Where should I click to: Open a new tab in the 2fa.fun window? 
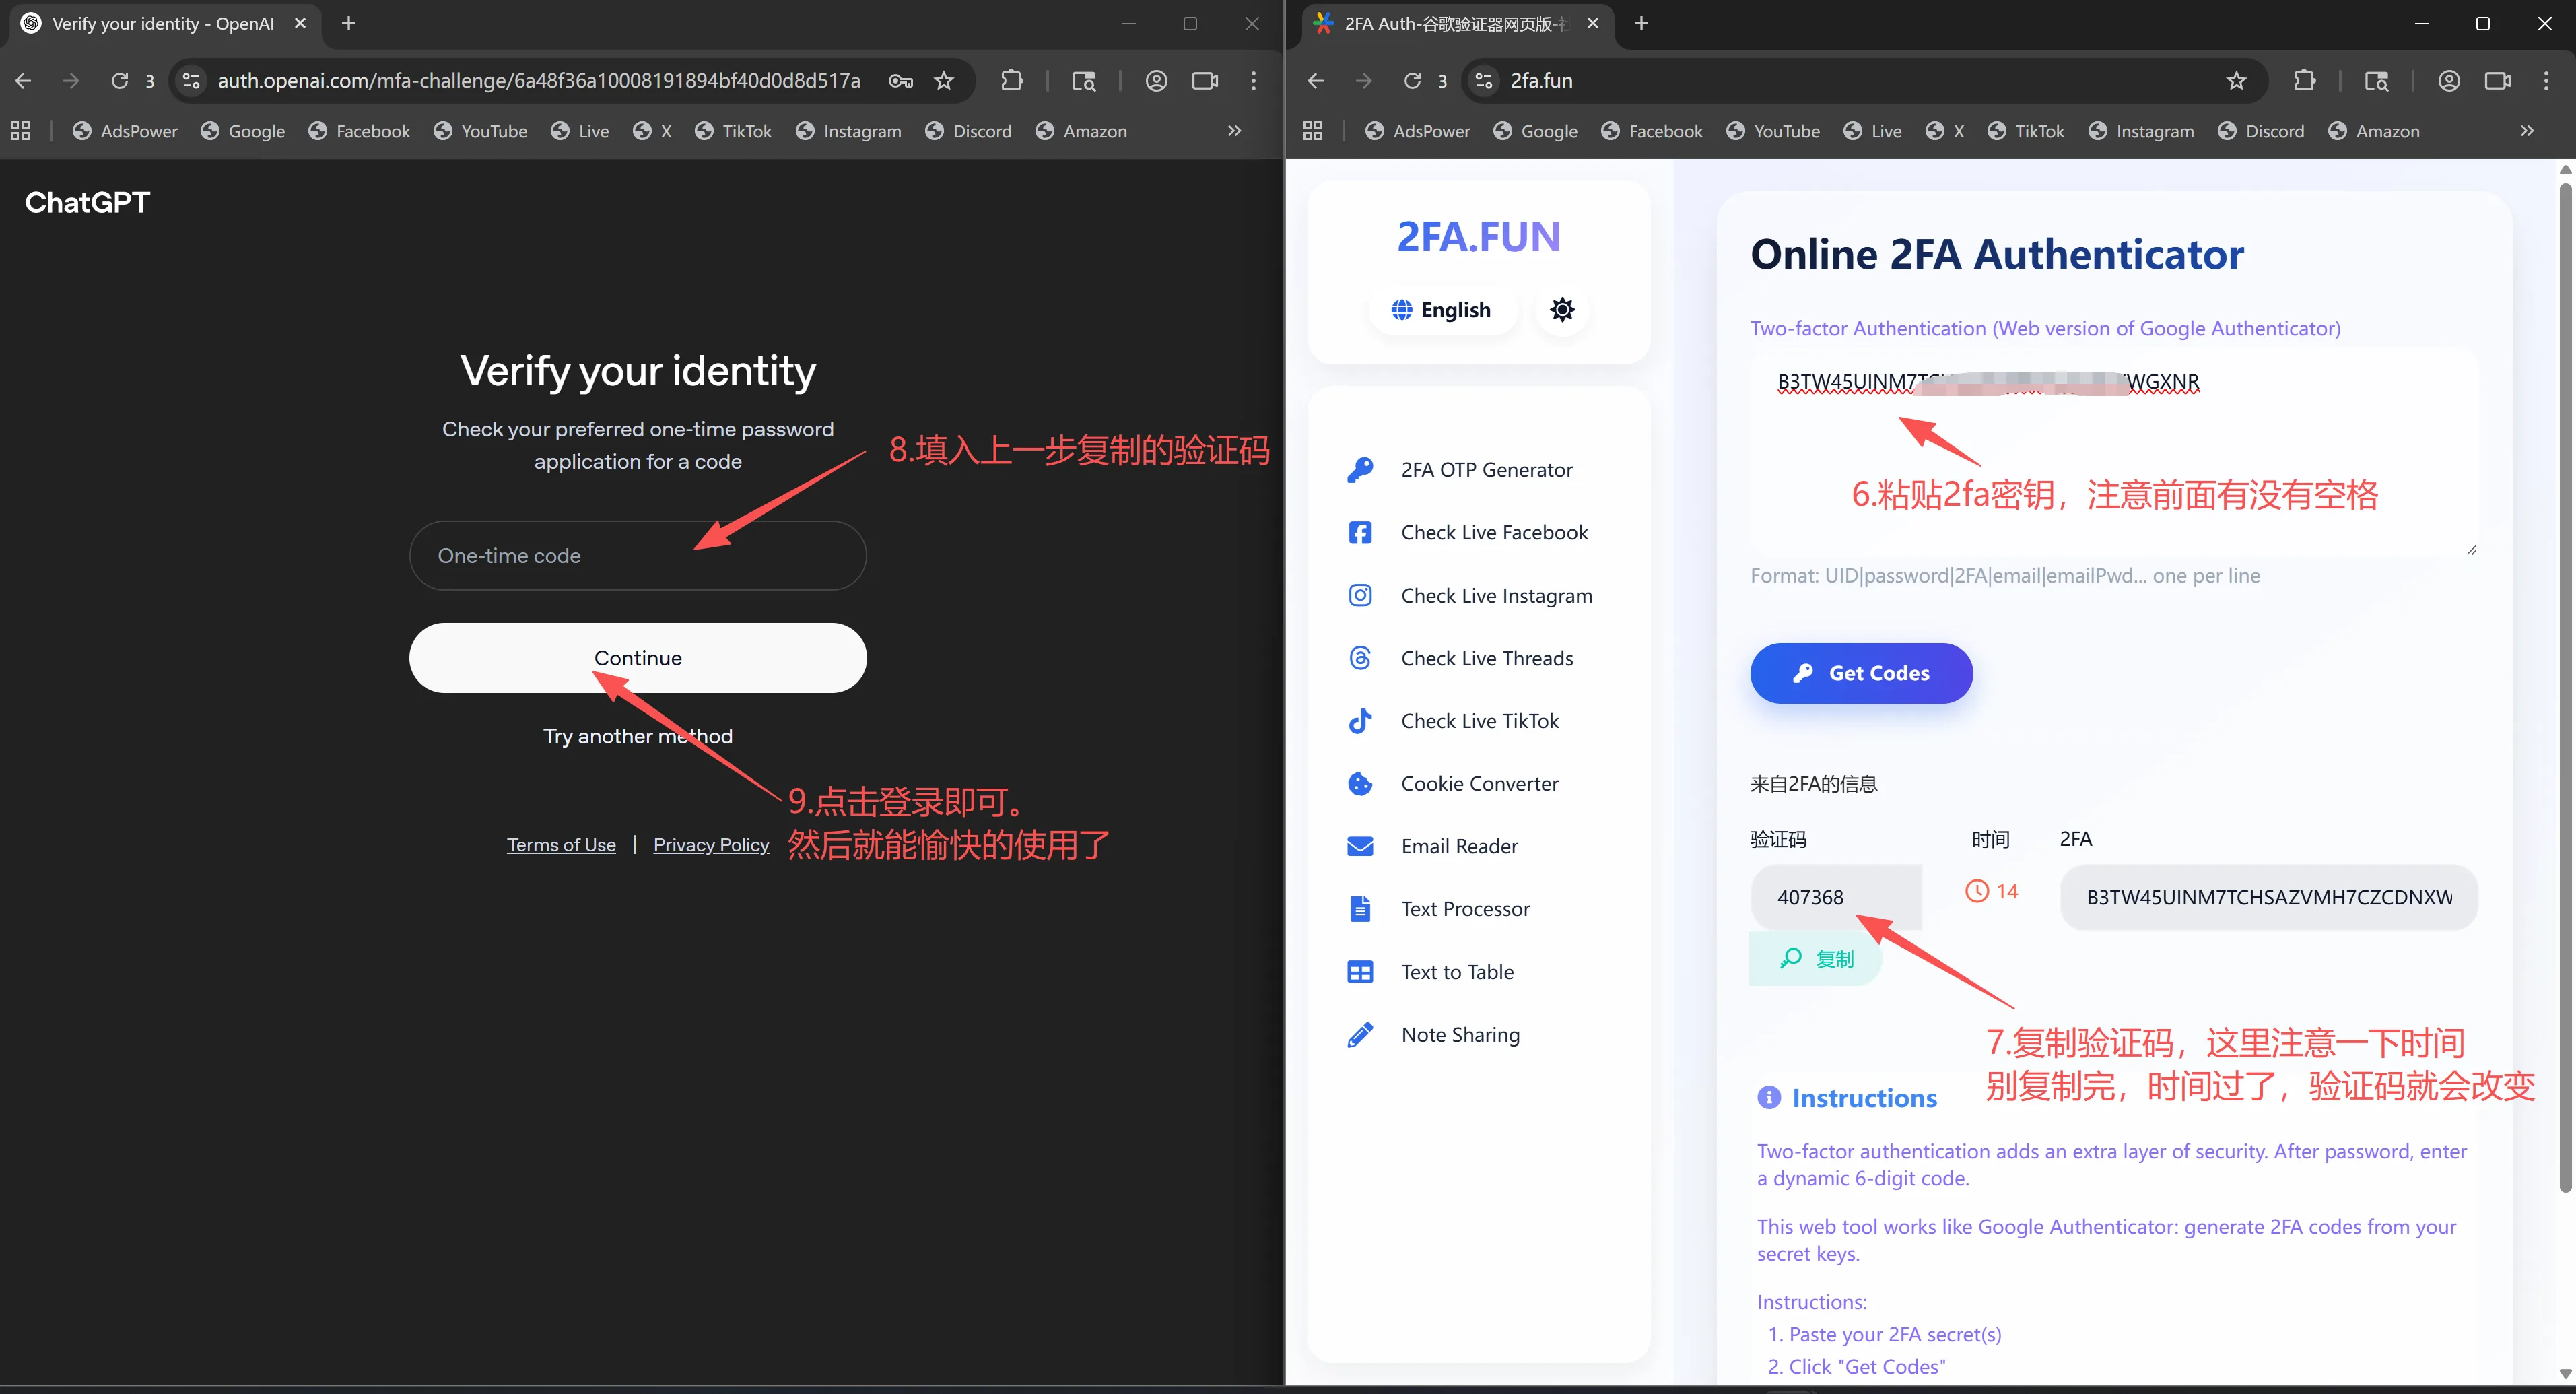[x=1641, y=23]
